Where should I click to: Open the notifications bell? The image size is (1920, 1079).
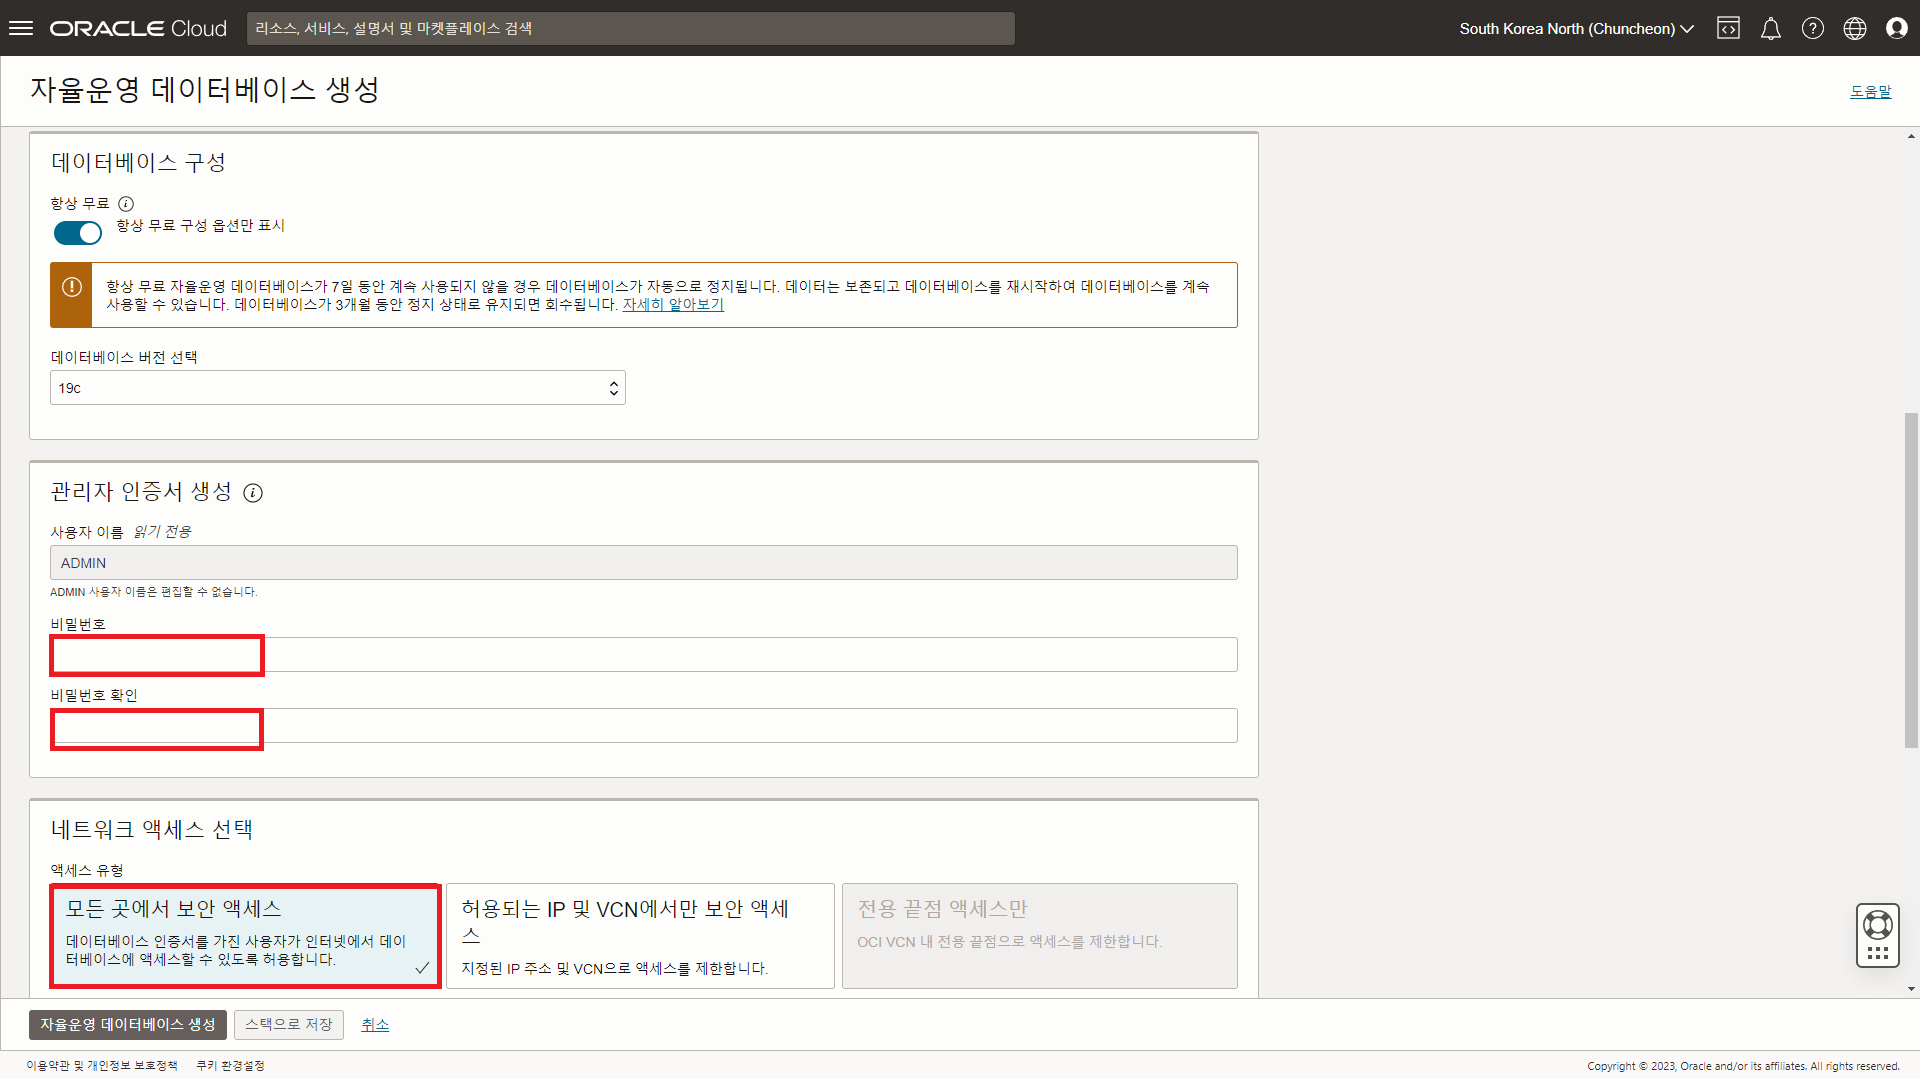1770,28
